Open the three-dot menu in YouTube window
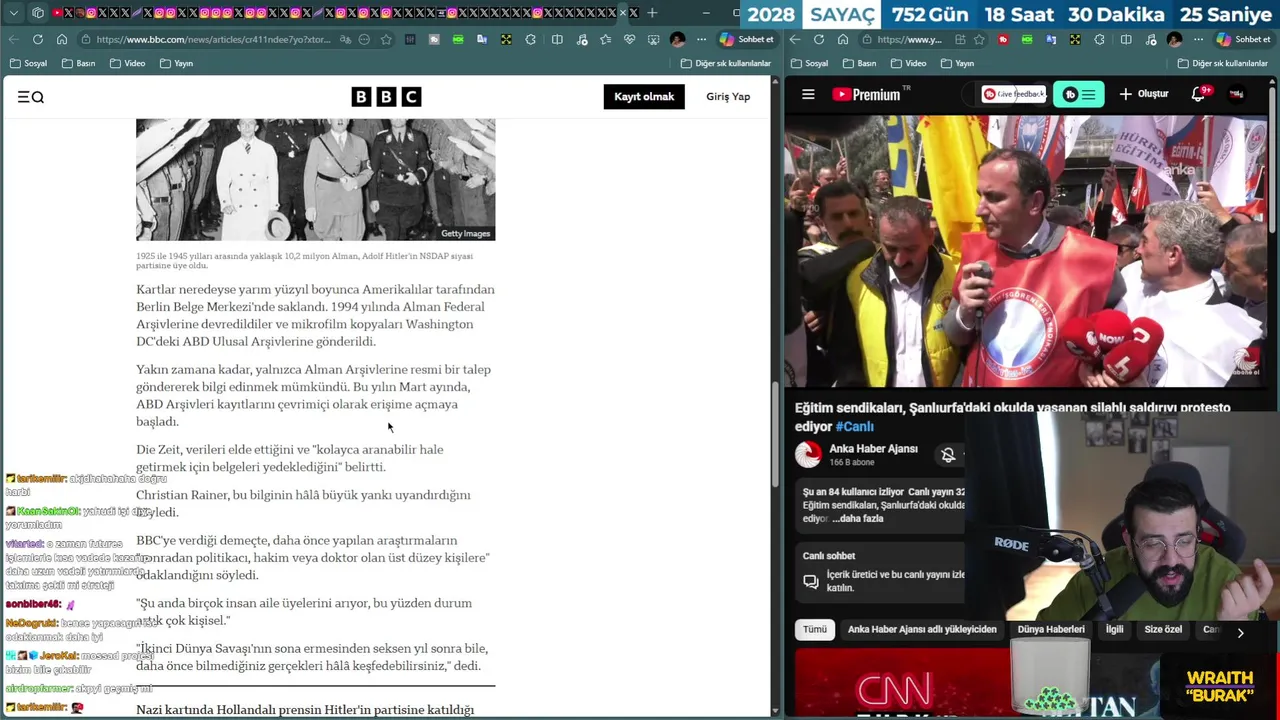Viewport: 1280px width, 720px height. (1198, 39)
